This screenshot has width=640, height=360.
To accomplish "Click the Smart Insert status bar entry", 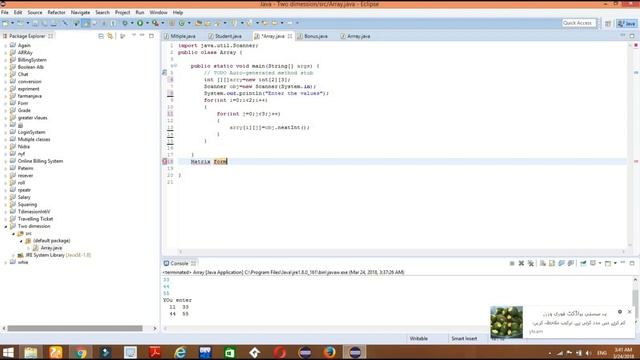I will click(x=464, y=338).
